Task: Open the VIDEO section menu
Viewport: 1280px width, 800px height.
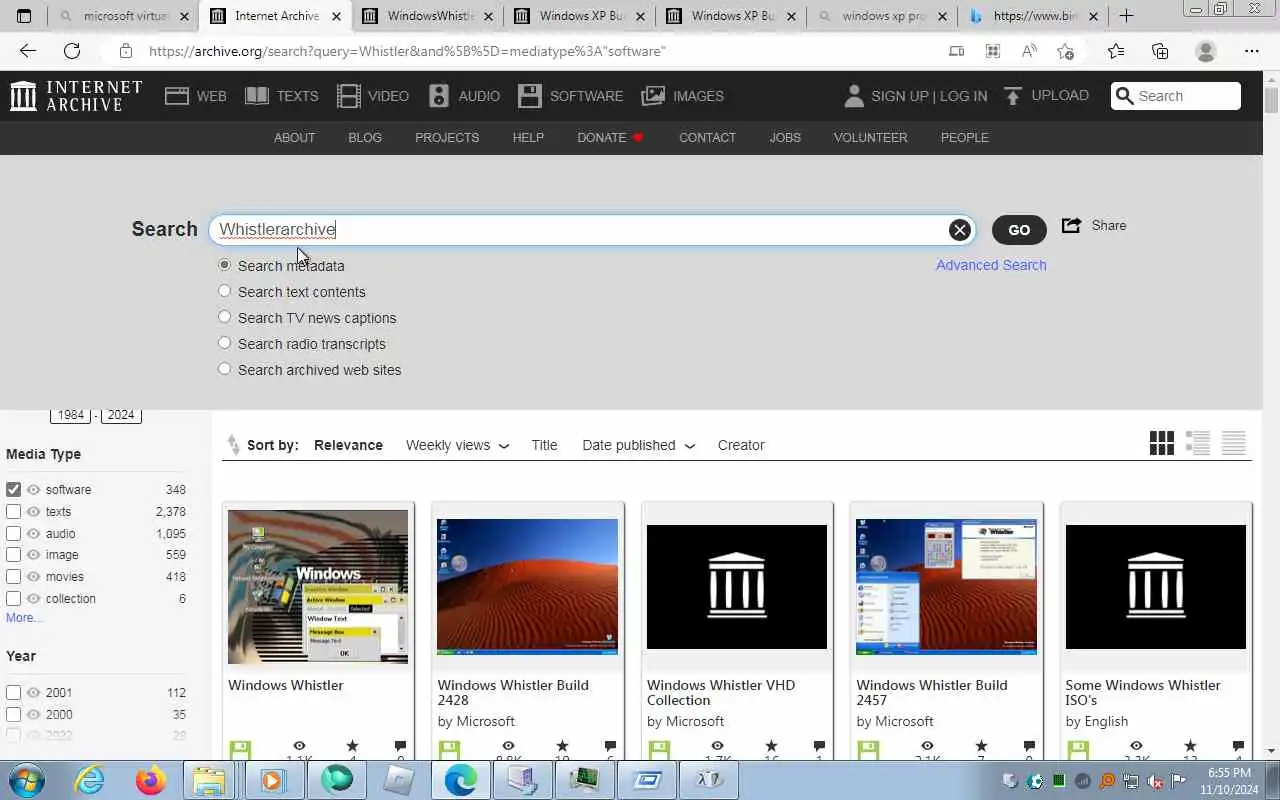Action: (373, 96)
